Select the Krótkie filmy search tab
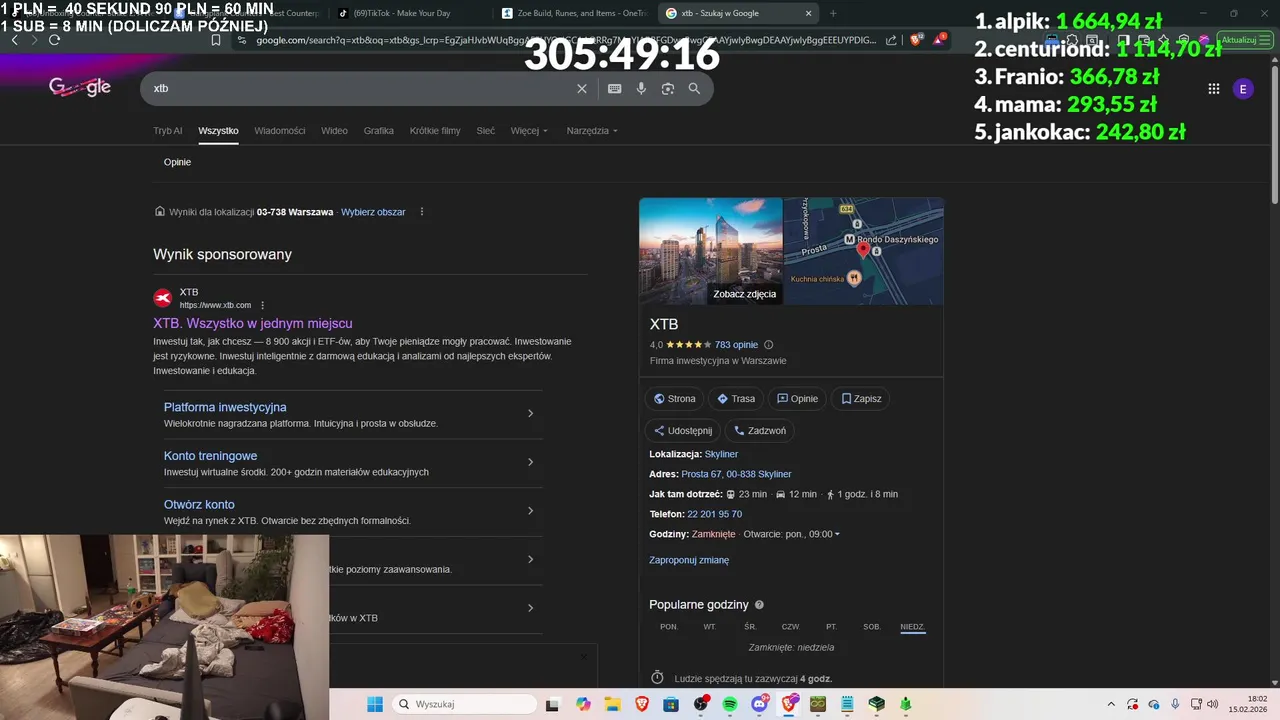Viewport: 1280px width, 720px height. tap(435, 131)
